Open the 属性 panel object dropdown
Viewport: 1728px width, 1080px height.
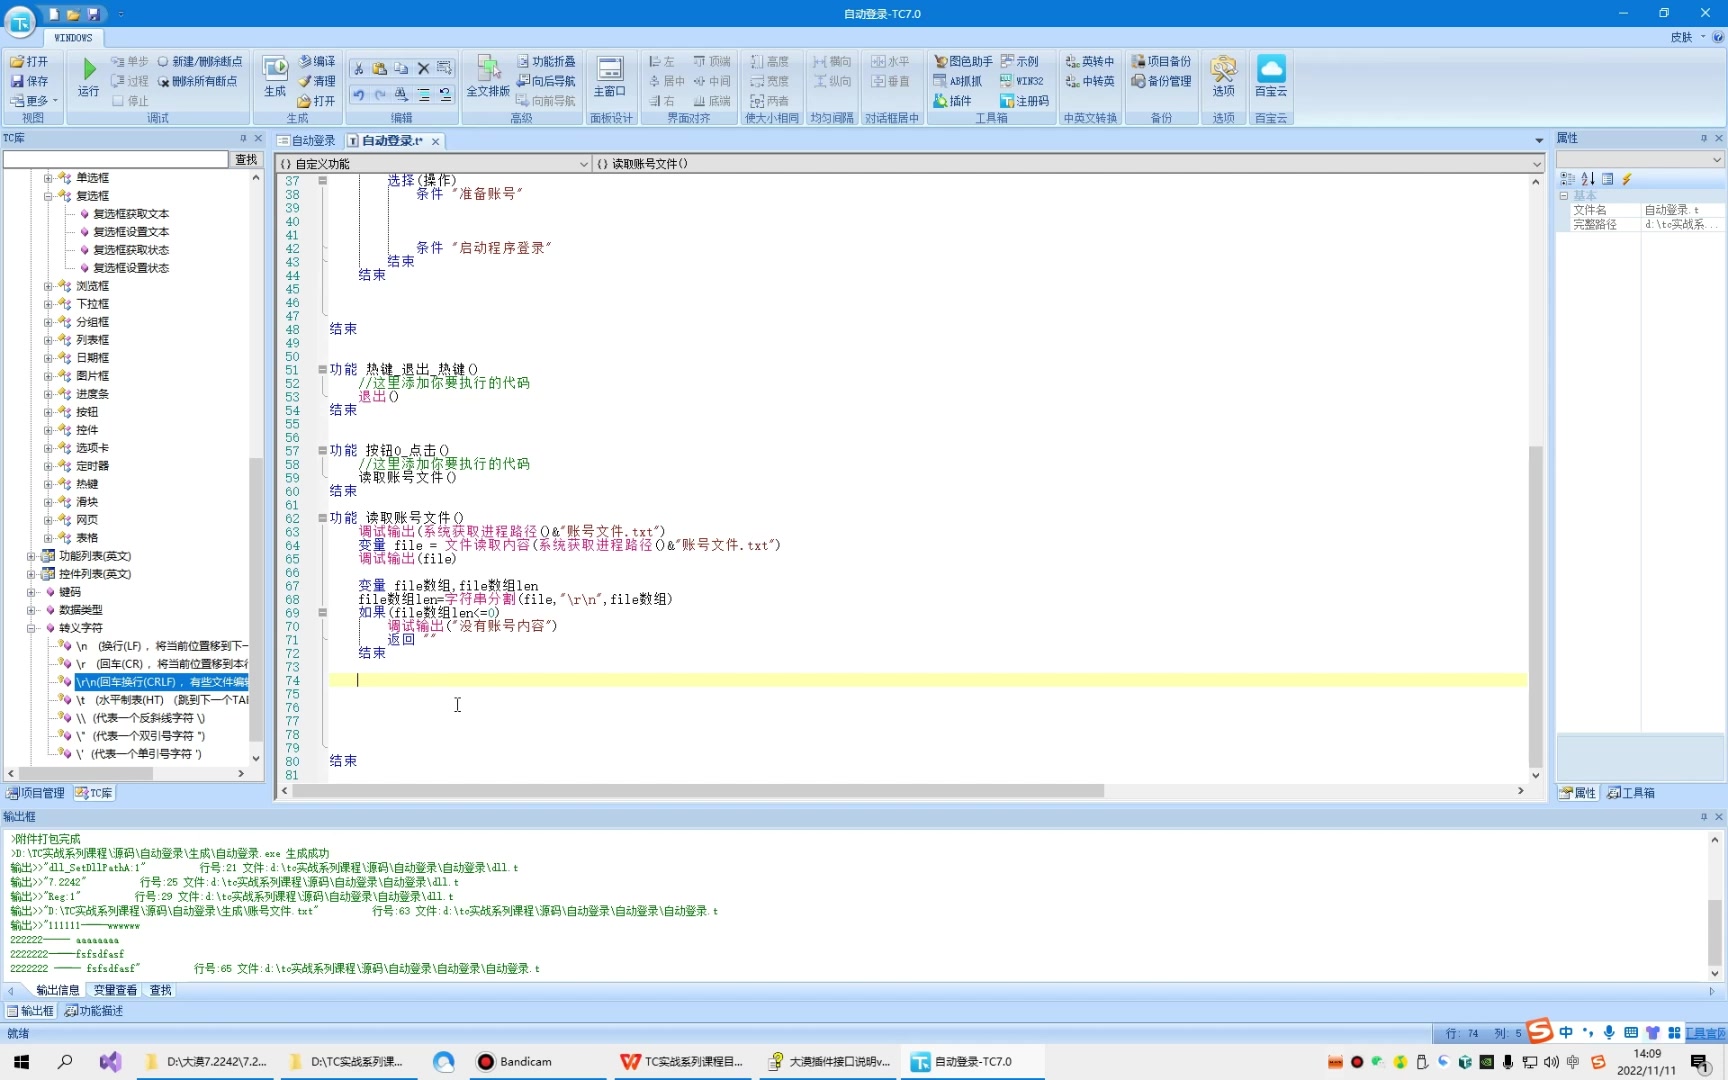1716,160
